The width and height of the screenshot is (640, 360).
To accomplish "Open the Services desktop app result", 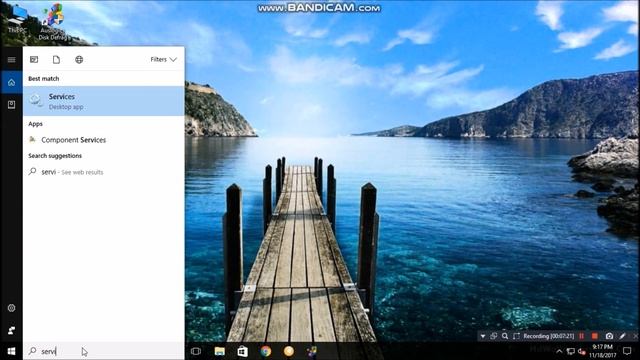I will coord(104,101).
